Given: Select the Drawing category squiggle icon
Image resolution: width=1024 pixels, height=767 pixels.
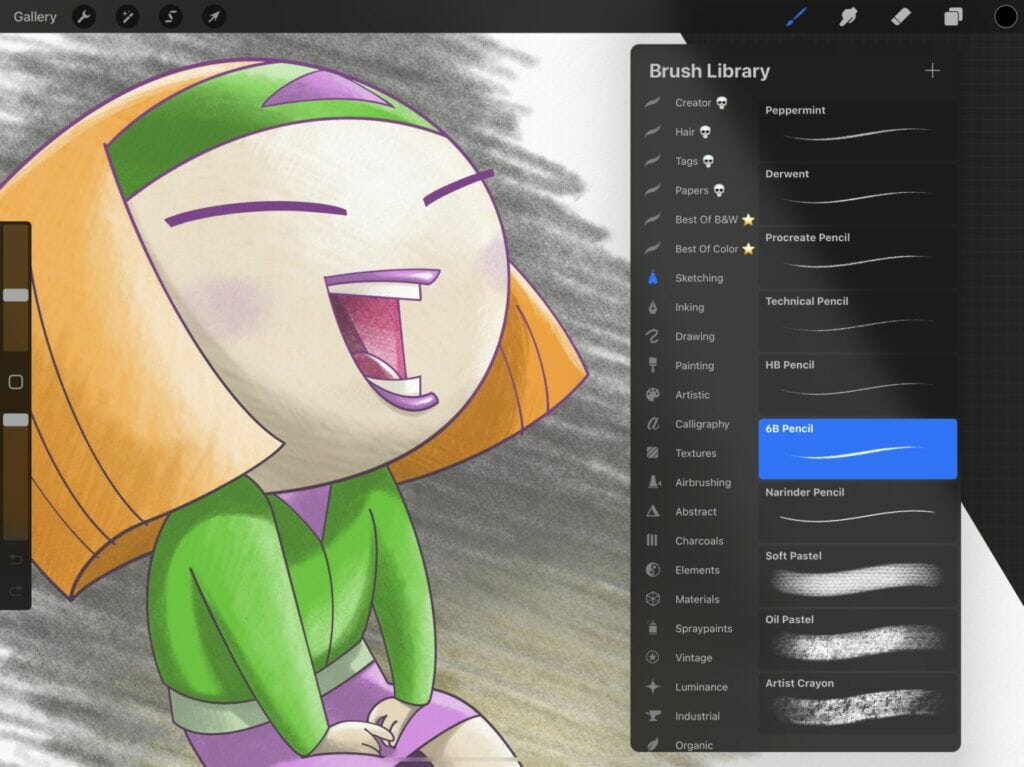Looking at the screenshot, I should (652, 336).
